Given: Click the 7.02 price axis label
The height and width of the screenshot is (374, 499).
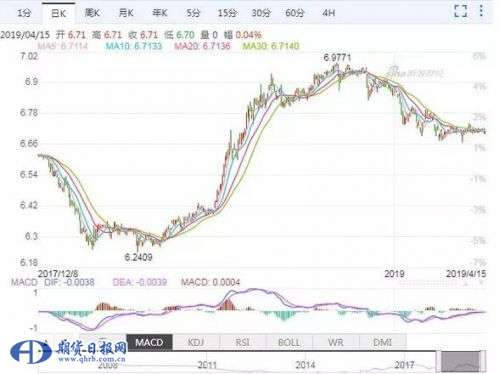Looking at the screenshot, I should (x=29, y=56).
